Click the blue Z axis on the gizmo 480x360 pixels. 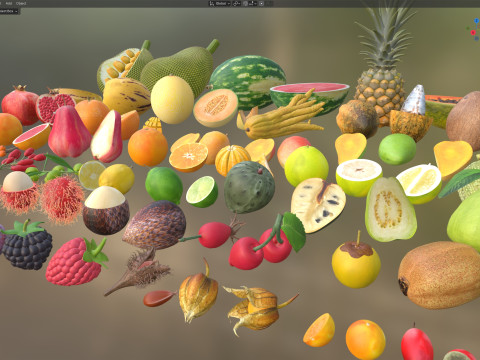[x=477, y=21]
